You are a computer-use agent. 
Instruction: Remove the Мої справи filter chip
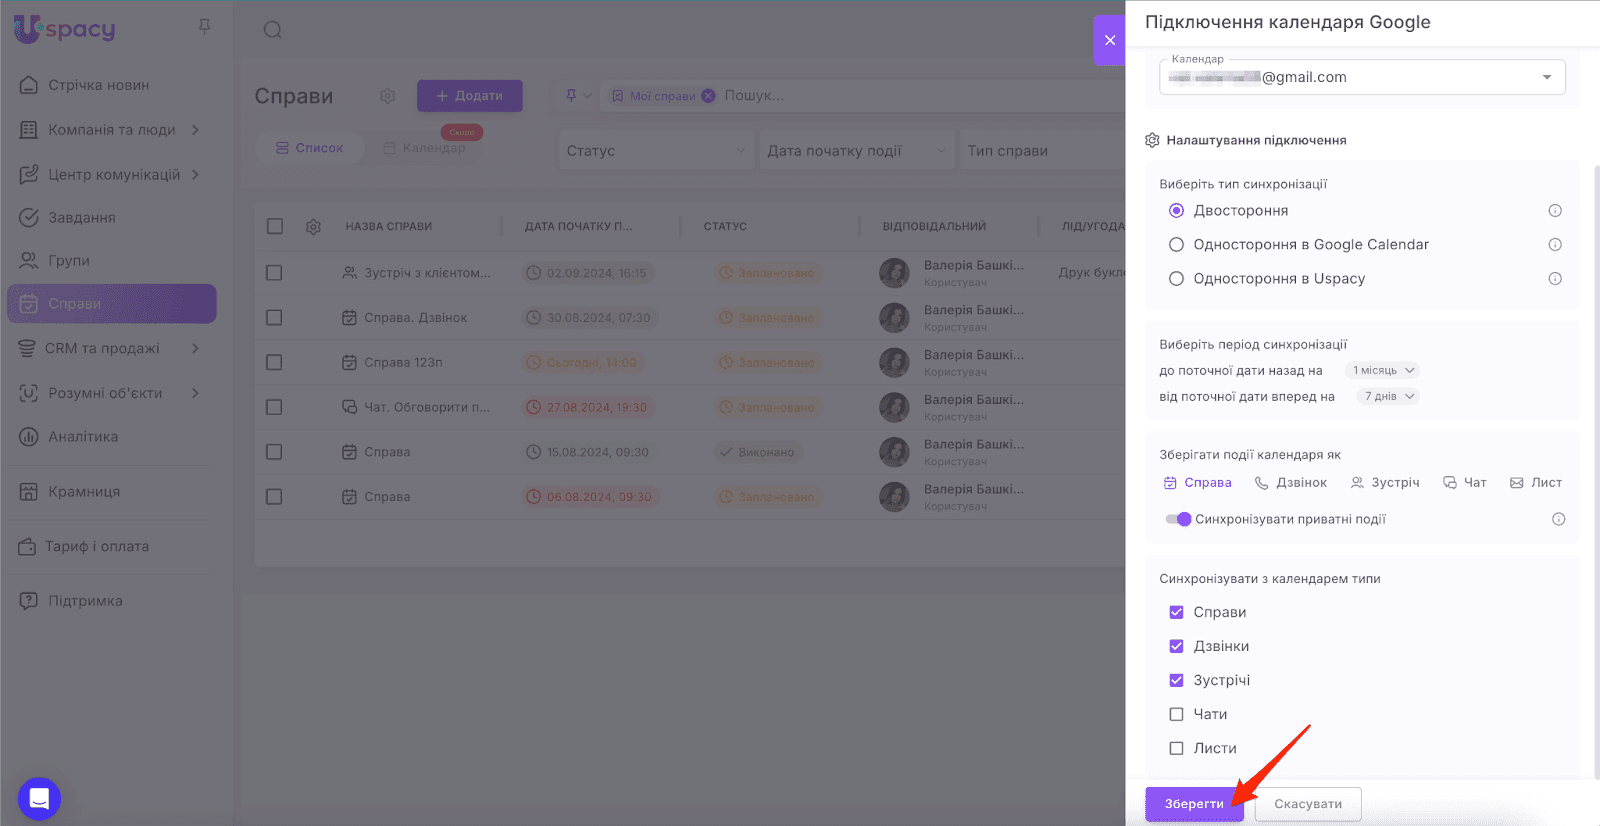(708, 96)
